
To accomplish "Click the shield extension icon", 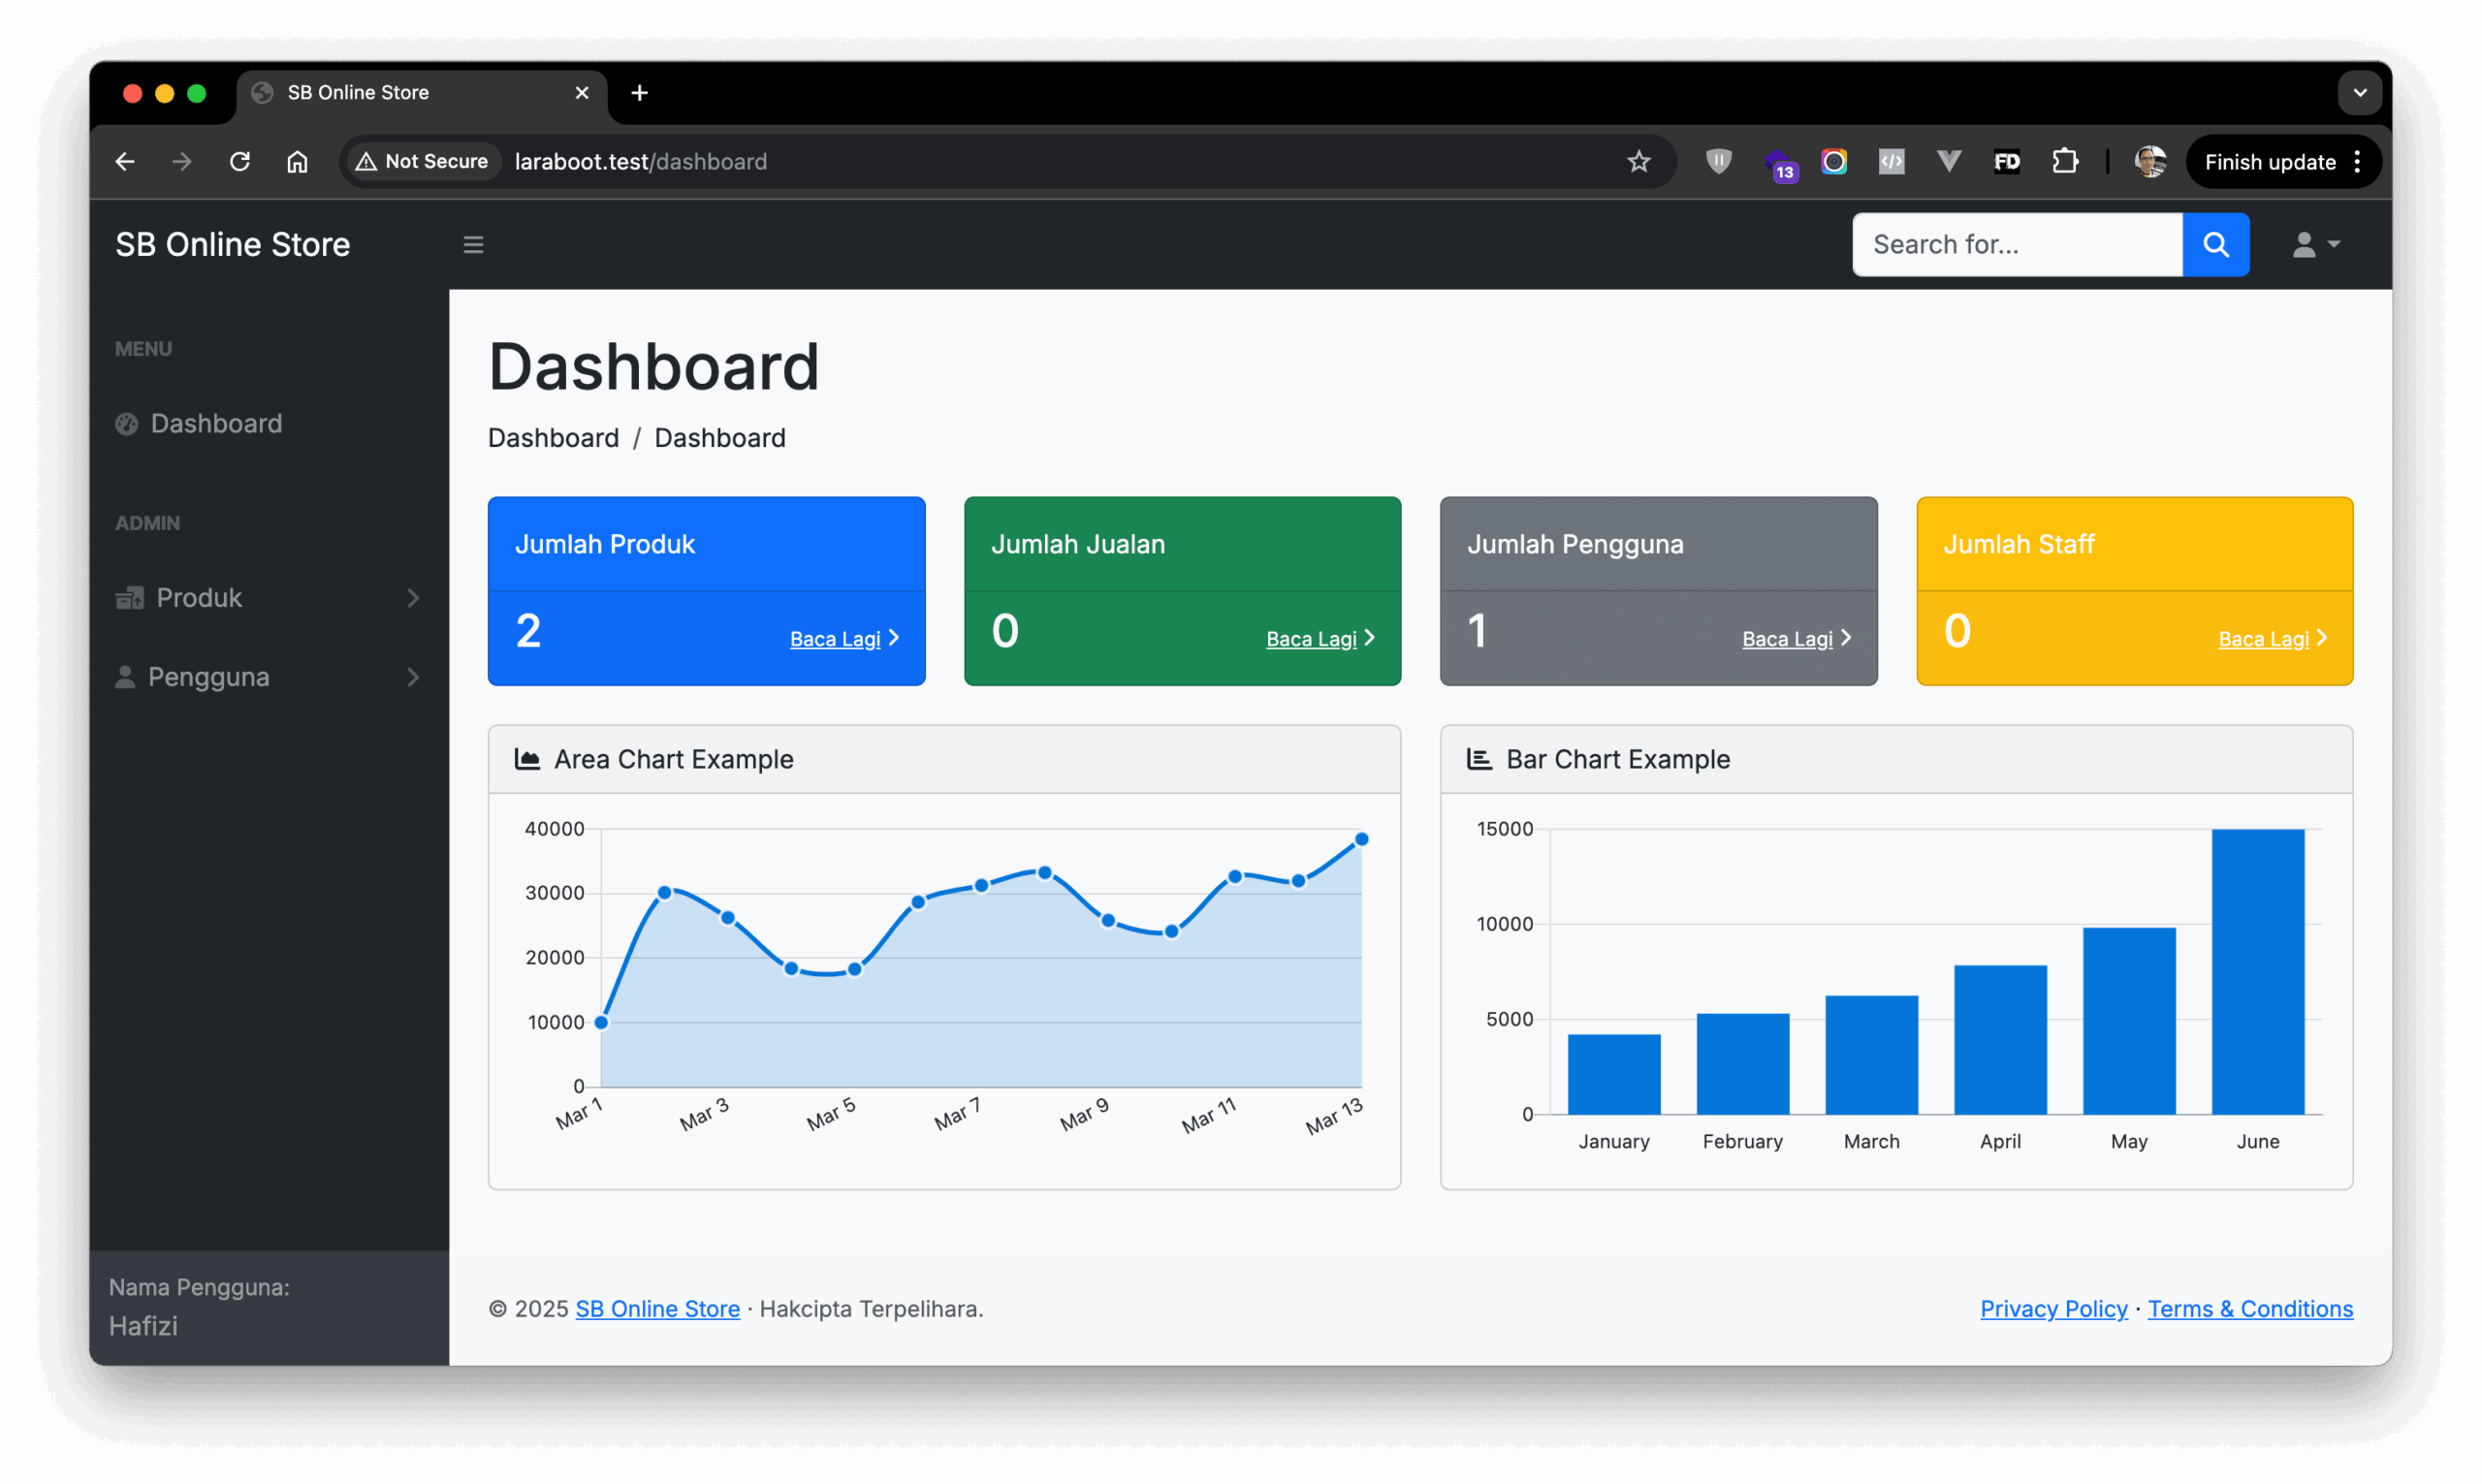I will (x=1718, y=162).
